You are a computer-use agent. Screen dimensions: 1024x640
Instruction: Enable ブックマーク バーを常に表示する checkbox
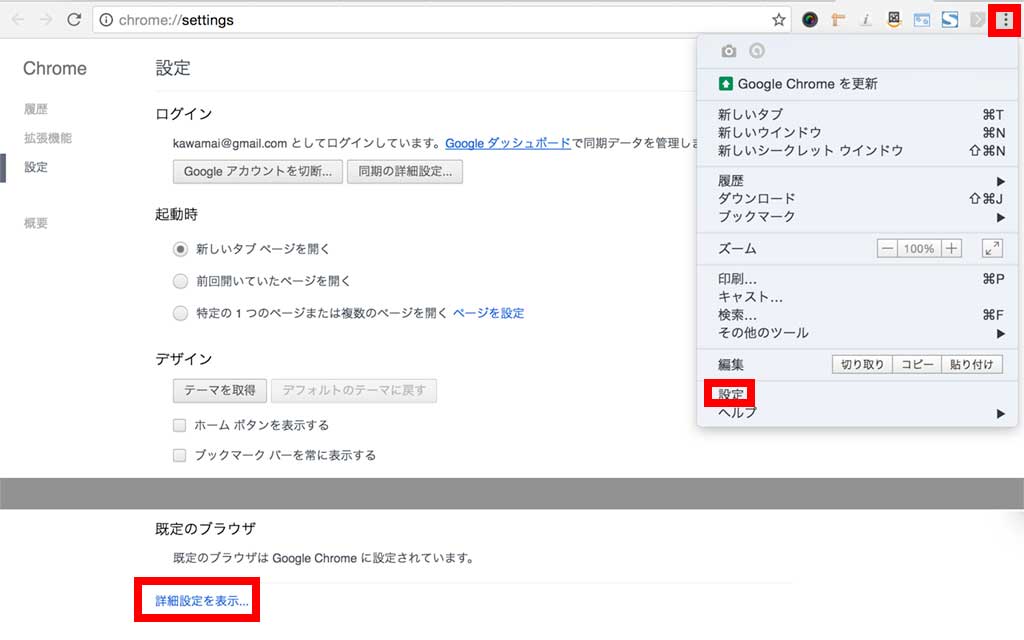(x=180, y=455)
